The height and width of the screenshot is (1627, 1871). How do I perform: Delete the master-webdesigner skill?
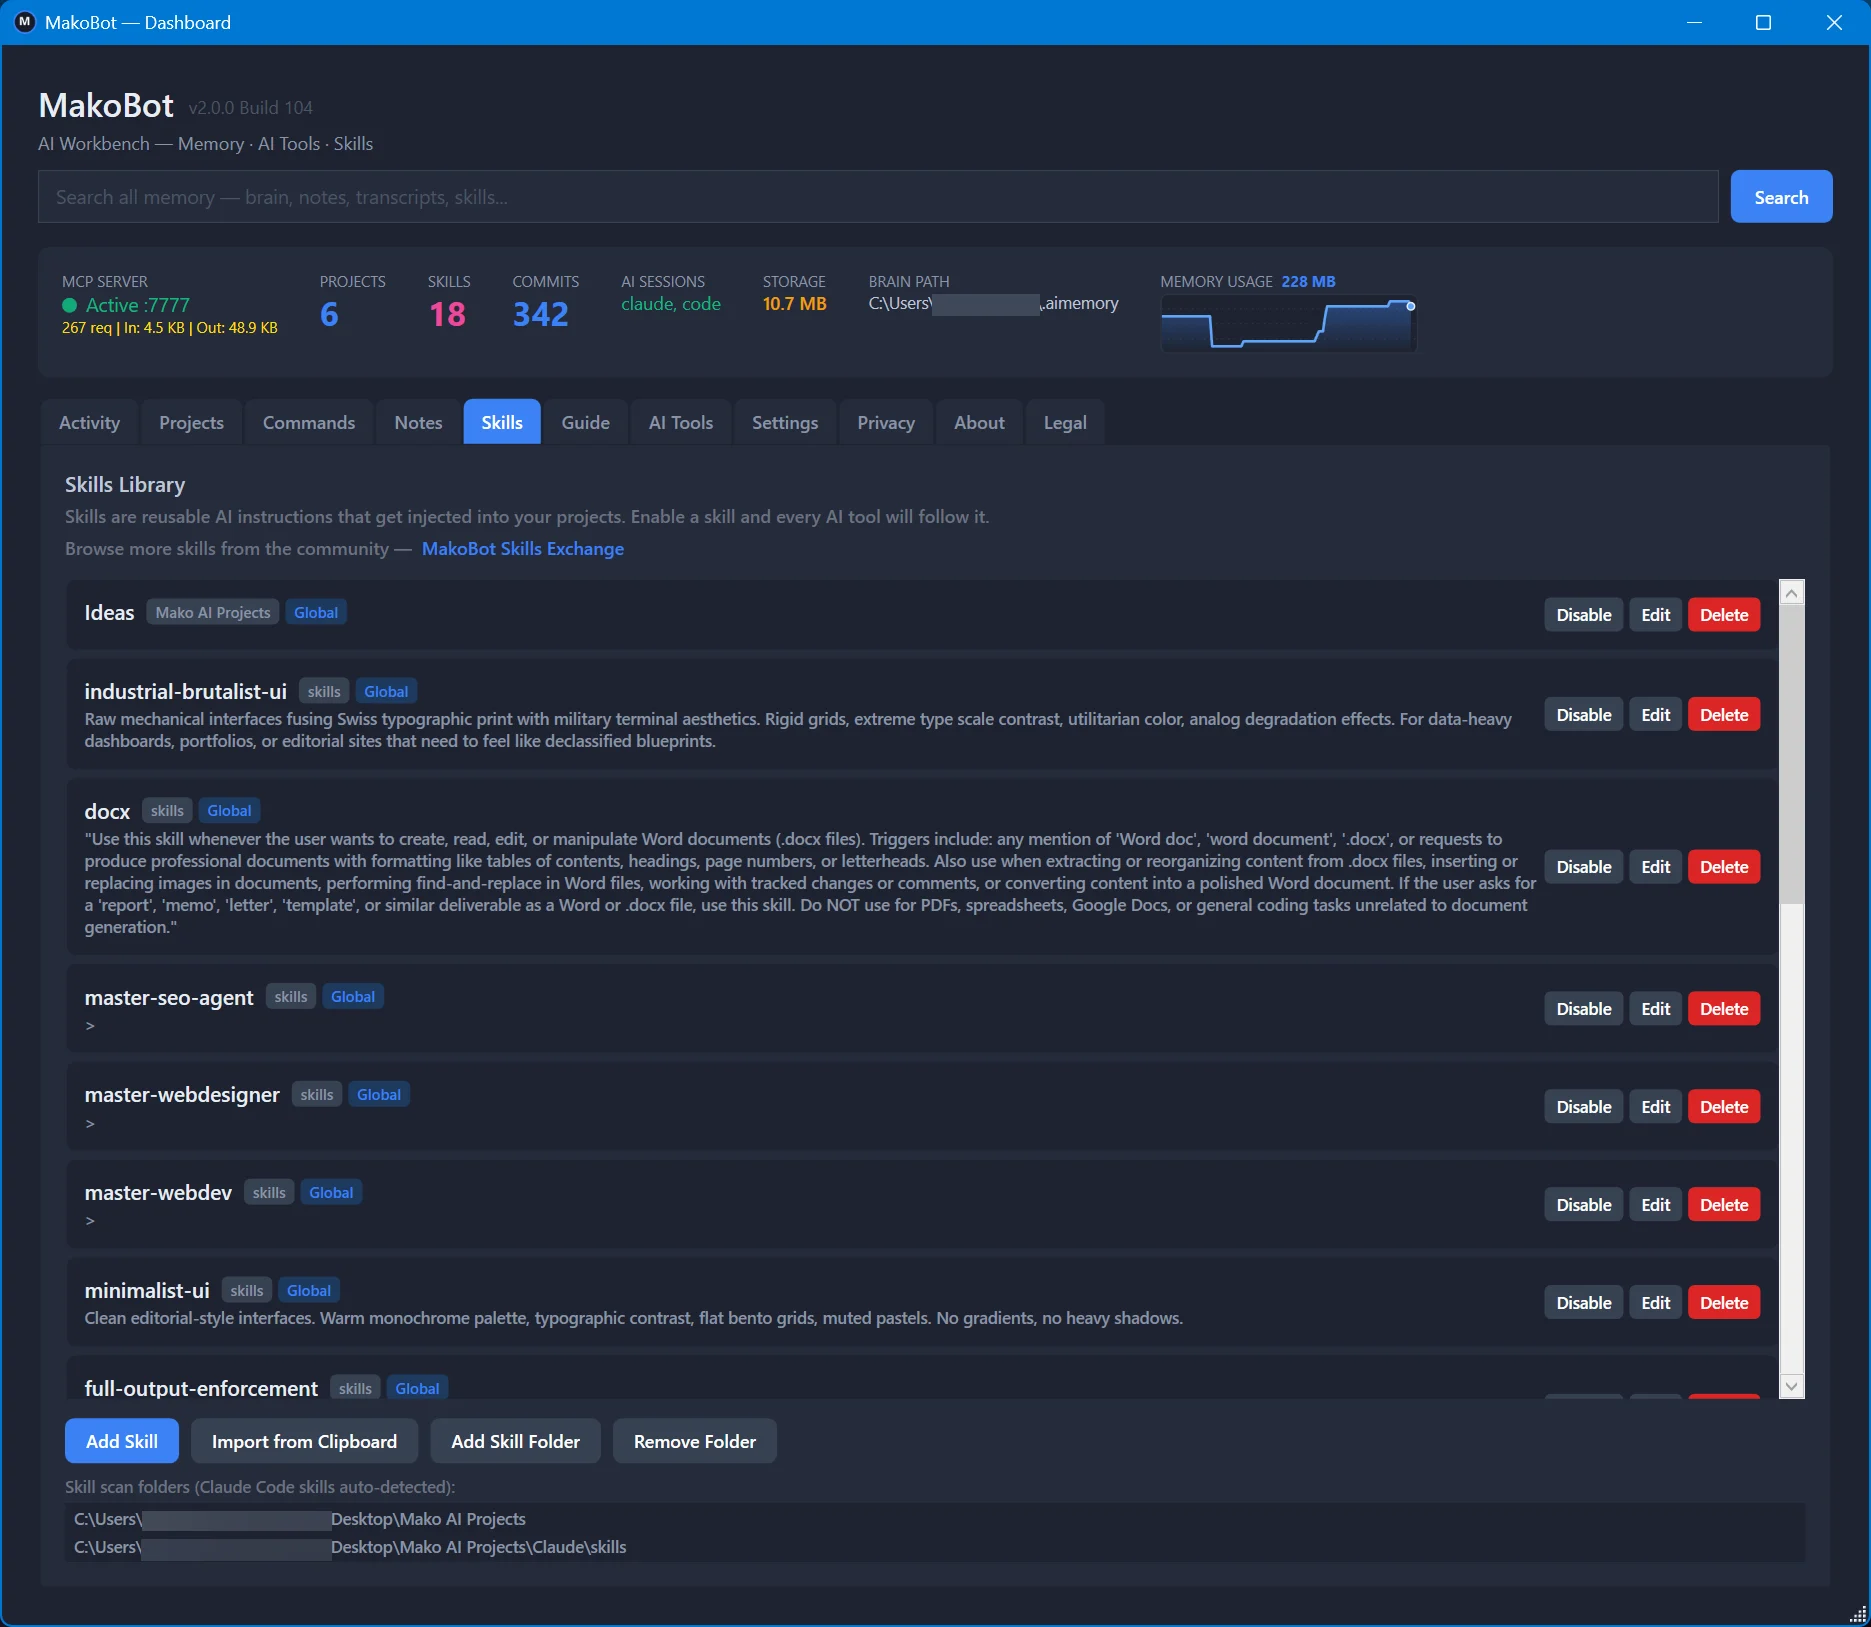tap(1724, 1107)
